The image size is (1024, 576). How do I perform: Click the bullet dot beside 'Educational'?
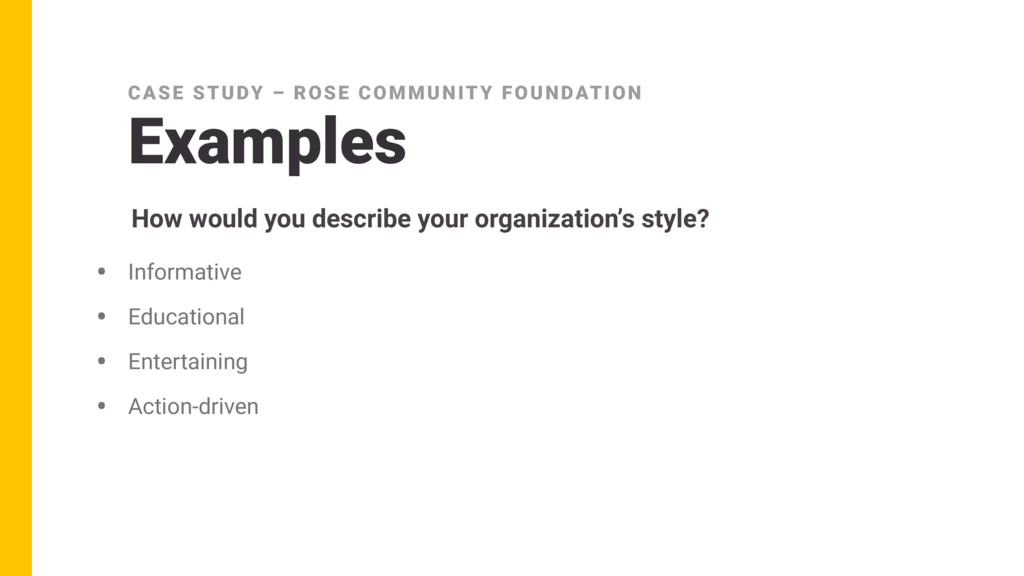tap(101, 316)
